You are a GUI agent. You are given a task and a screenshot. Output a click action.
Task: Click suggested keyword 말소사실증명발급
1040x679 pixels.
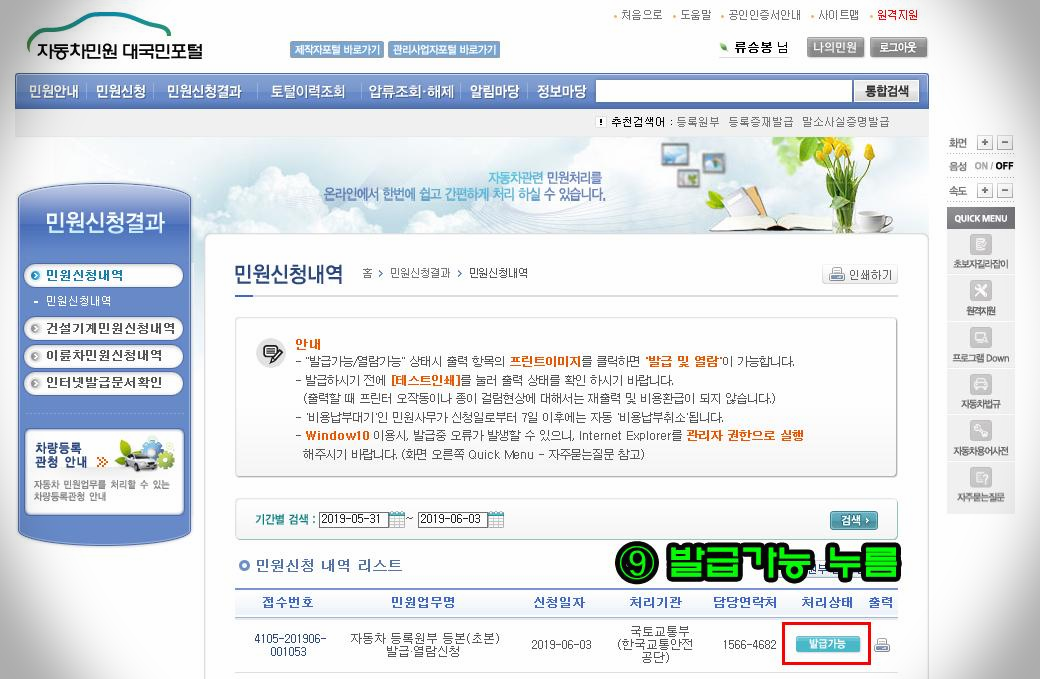tap(846, 122)
